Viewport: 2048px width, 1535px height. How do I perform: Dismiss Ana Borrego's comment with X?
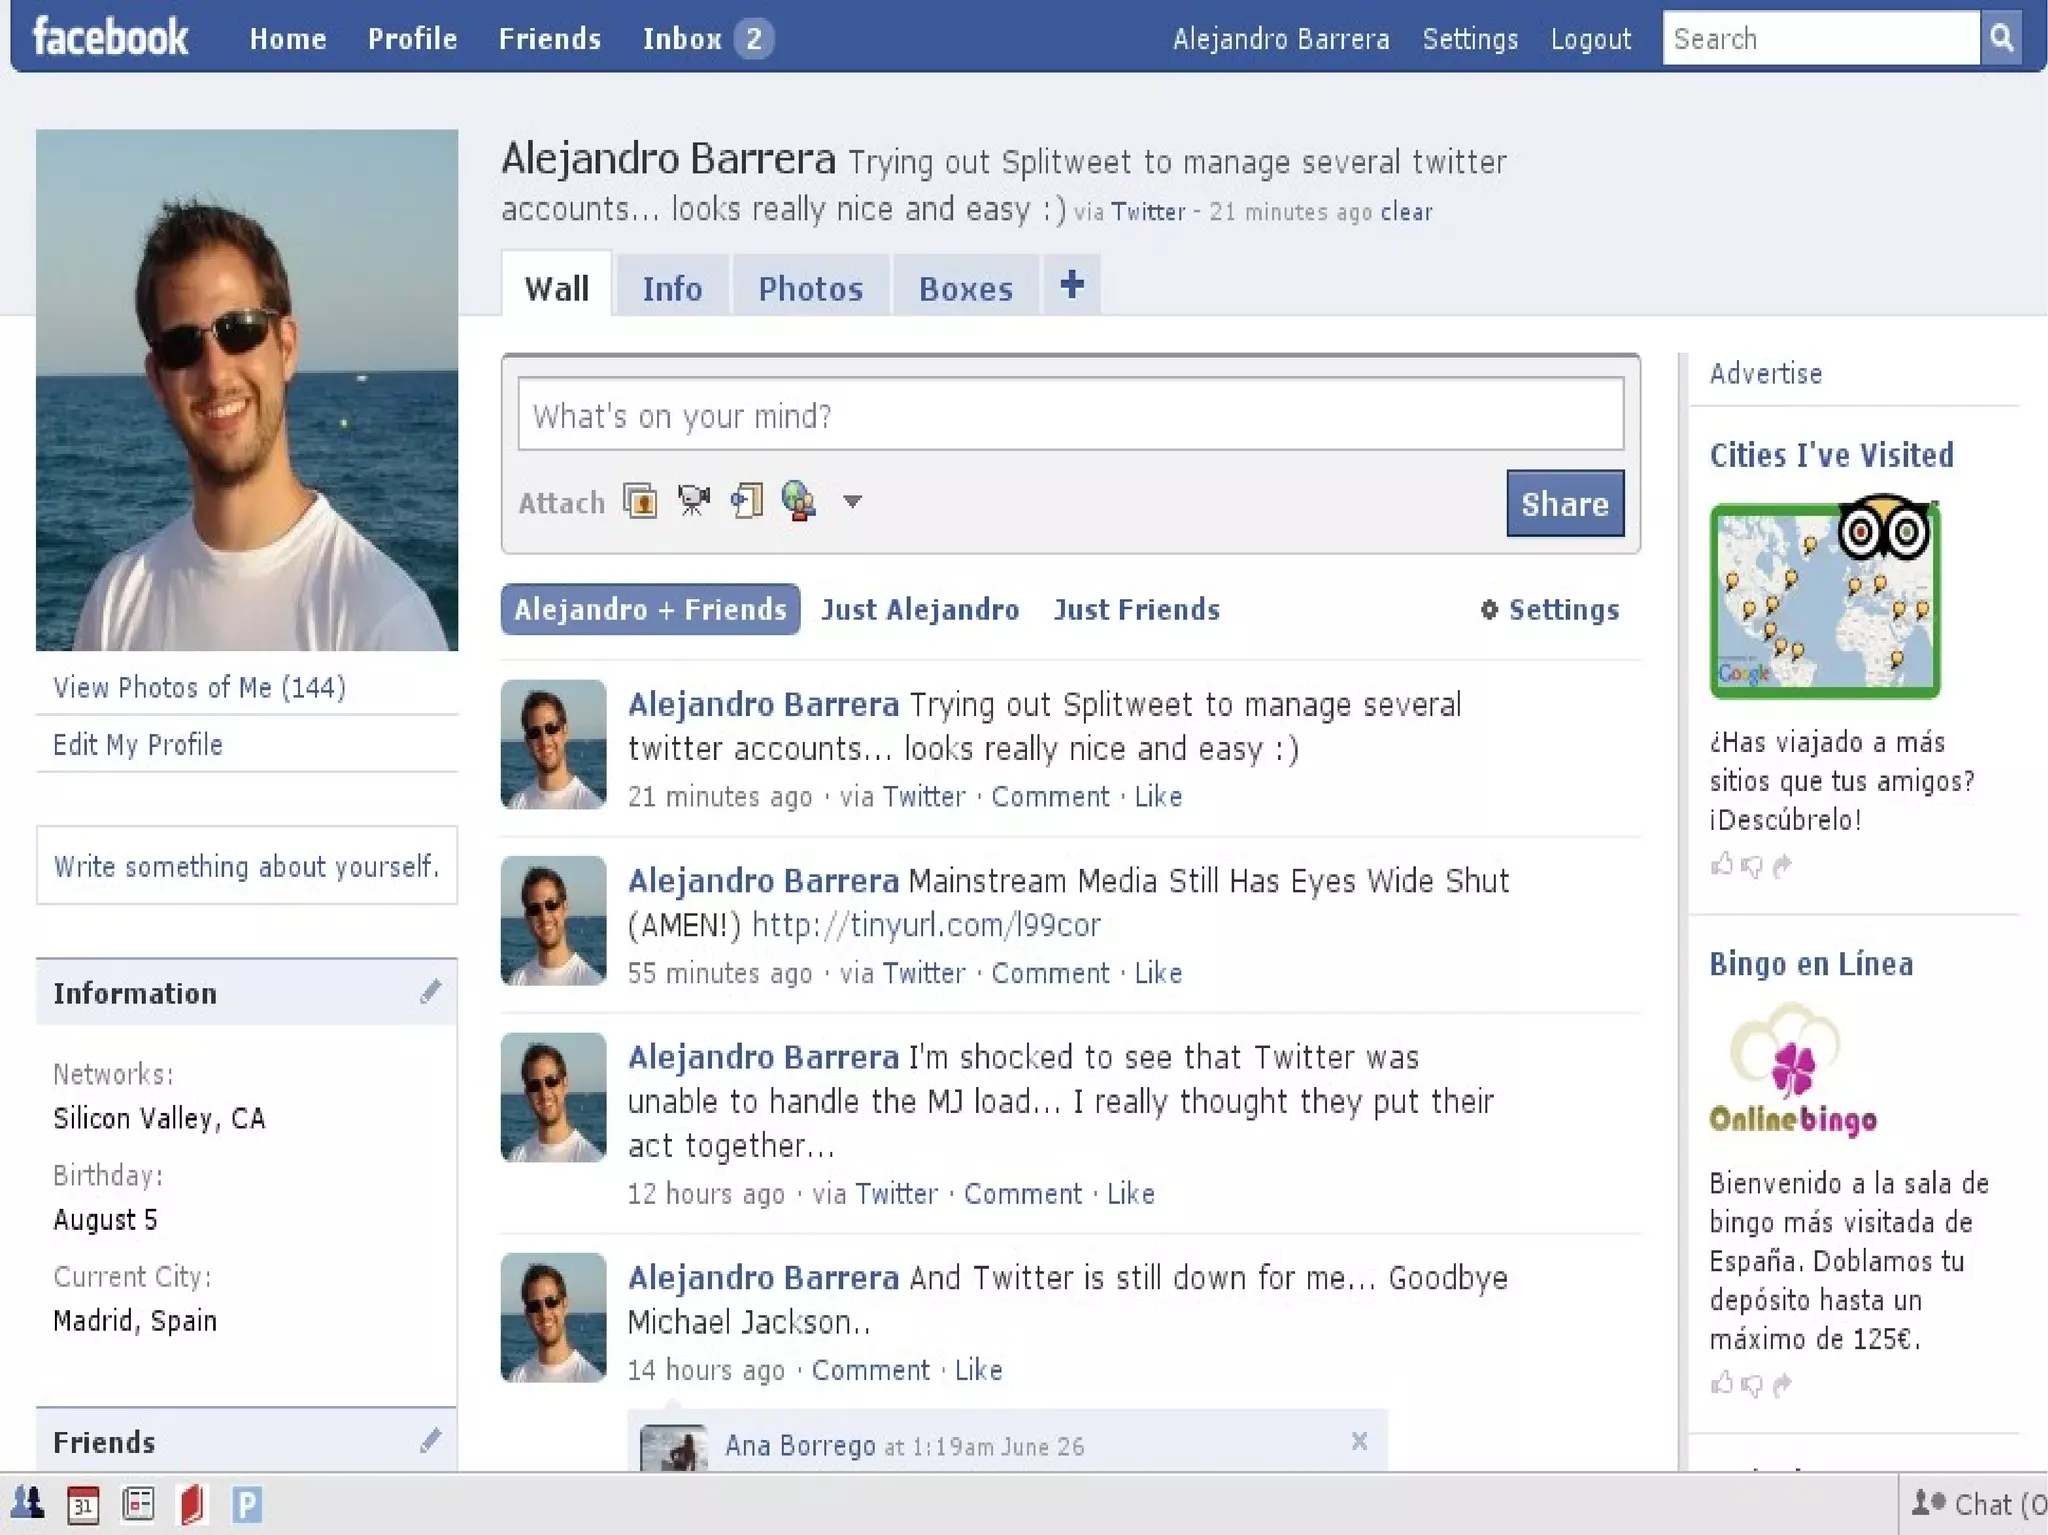1359,1441
